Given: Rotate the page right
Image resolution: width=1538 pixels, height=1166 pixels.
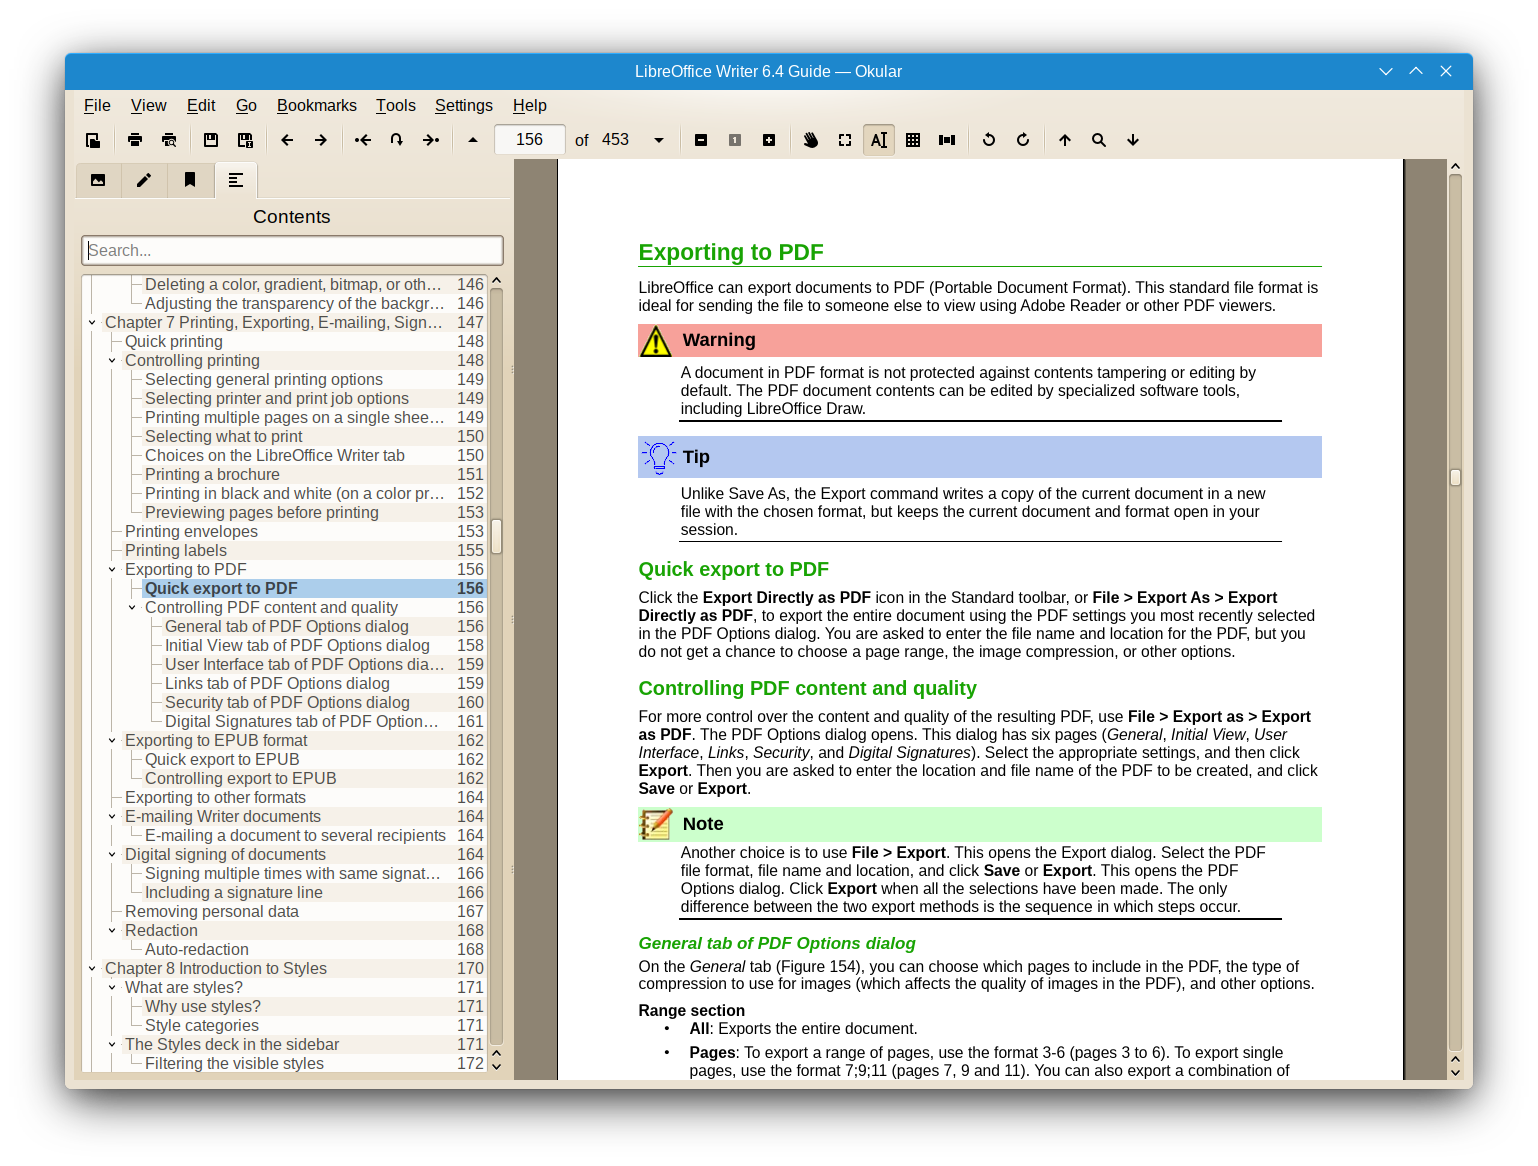Looking at the screenshot, I should [x=1023, y=140].
